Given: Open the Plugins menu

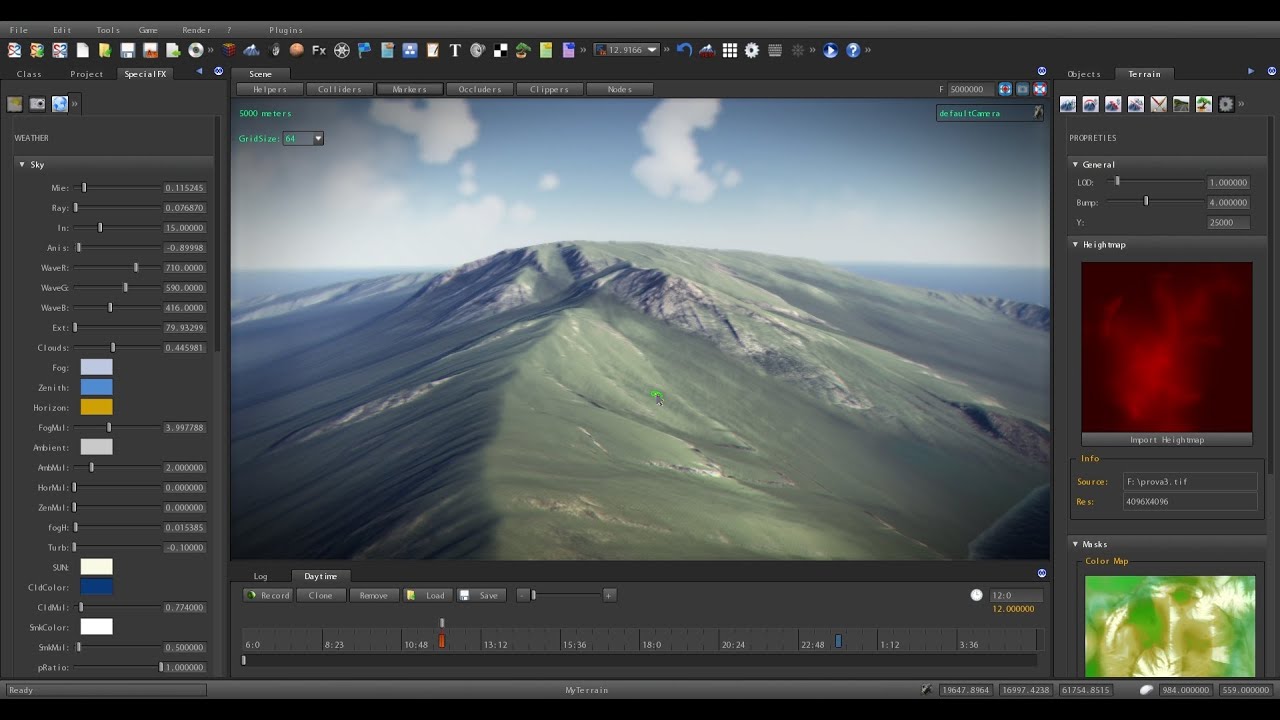Looking at the screenshot, I should [x=286, y=30].
